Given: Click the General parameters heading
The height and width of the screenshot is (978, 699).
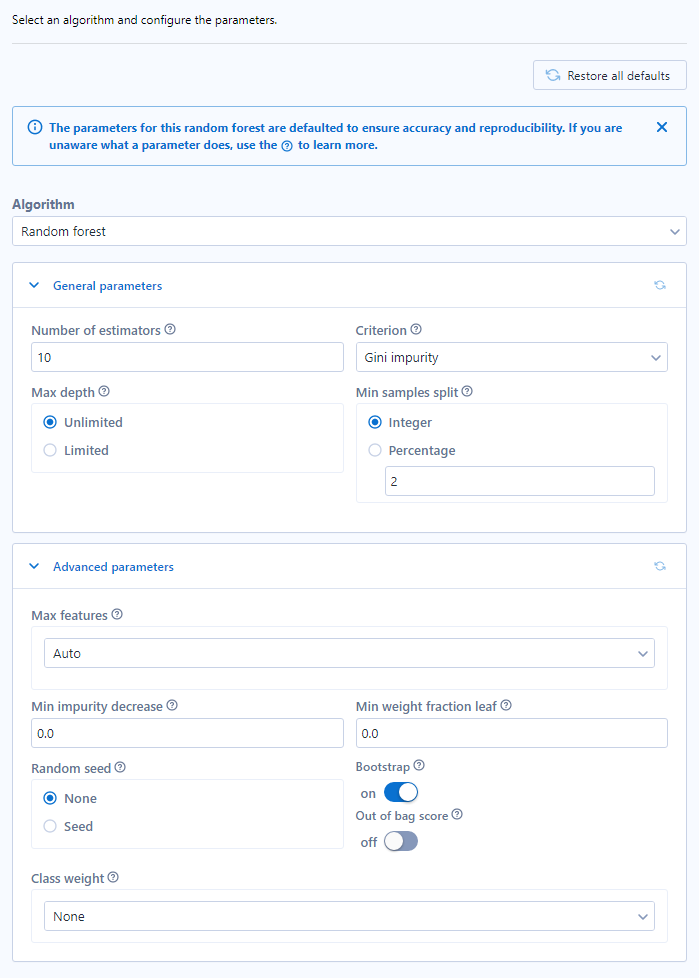Looking at the screenshot, I should point(107,286).
